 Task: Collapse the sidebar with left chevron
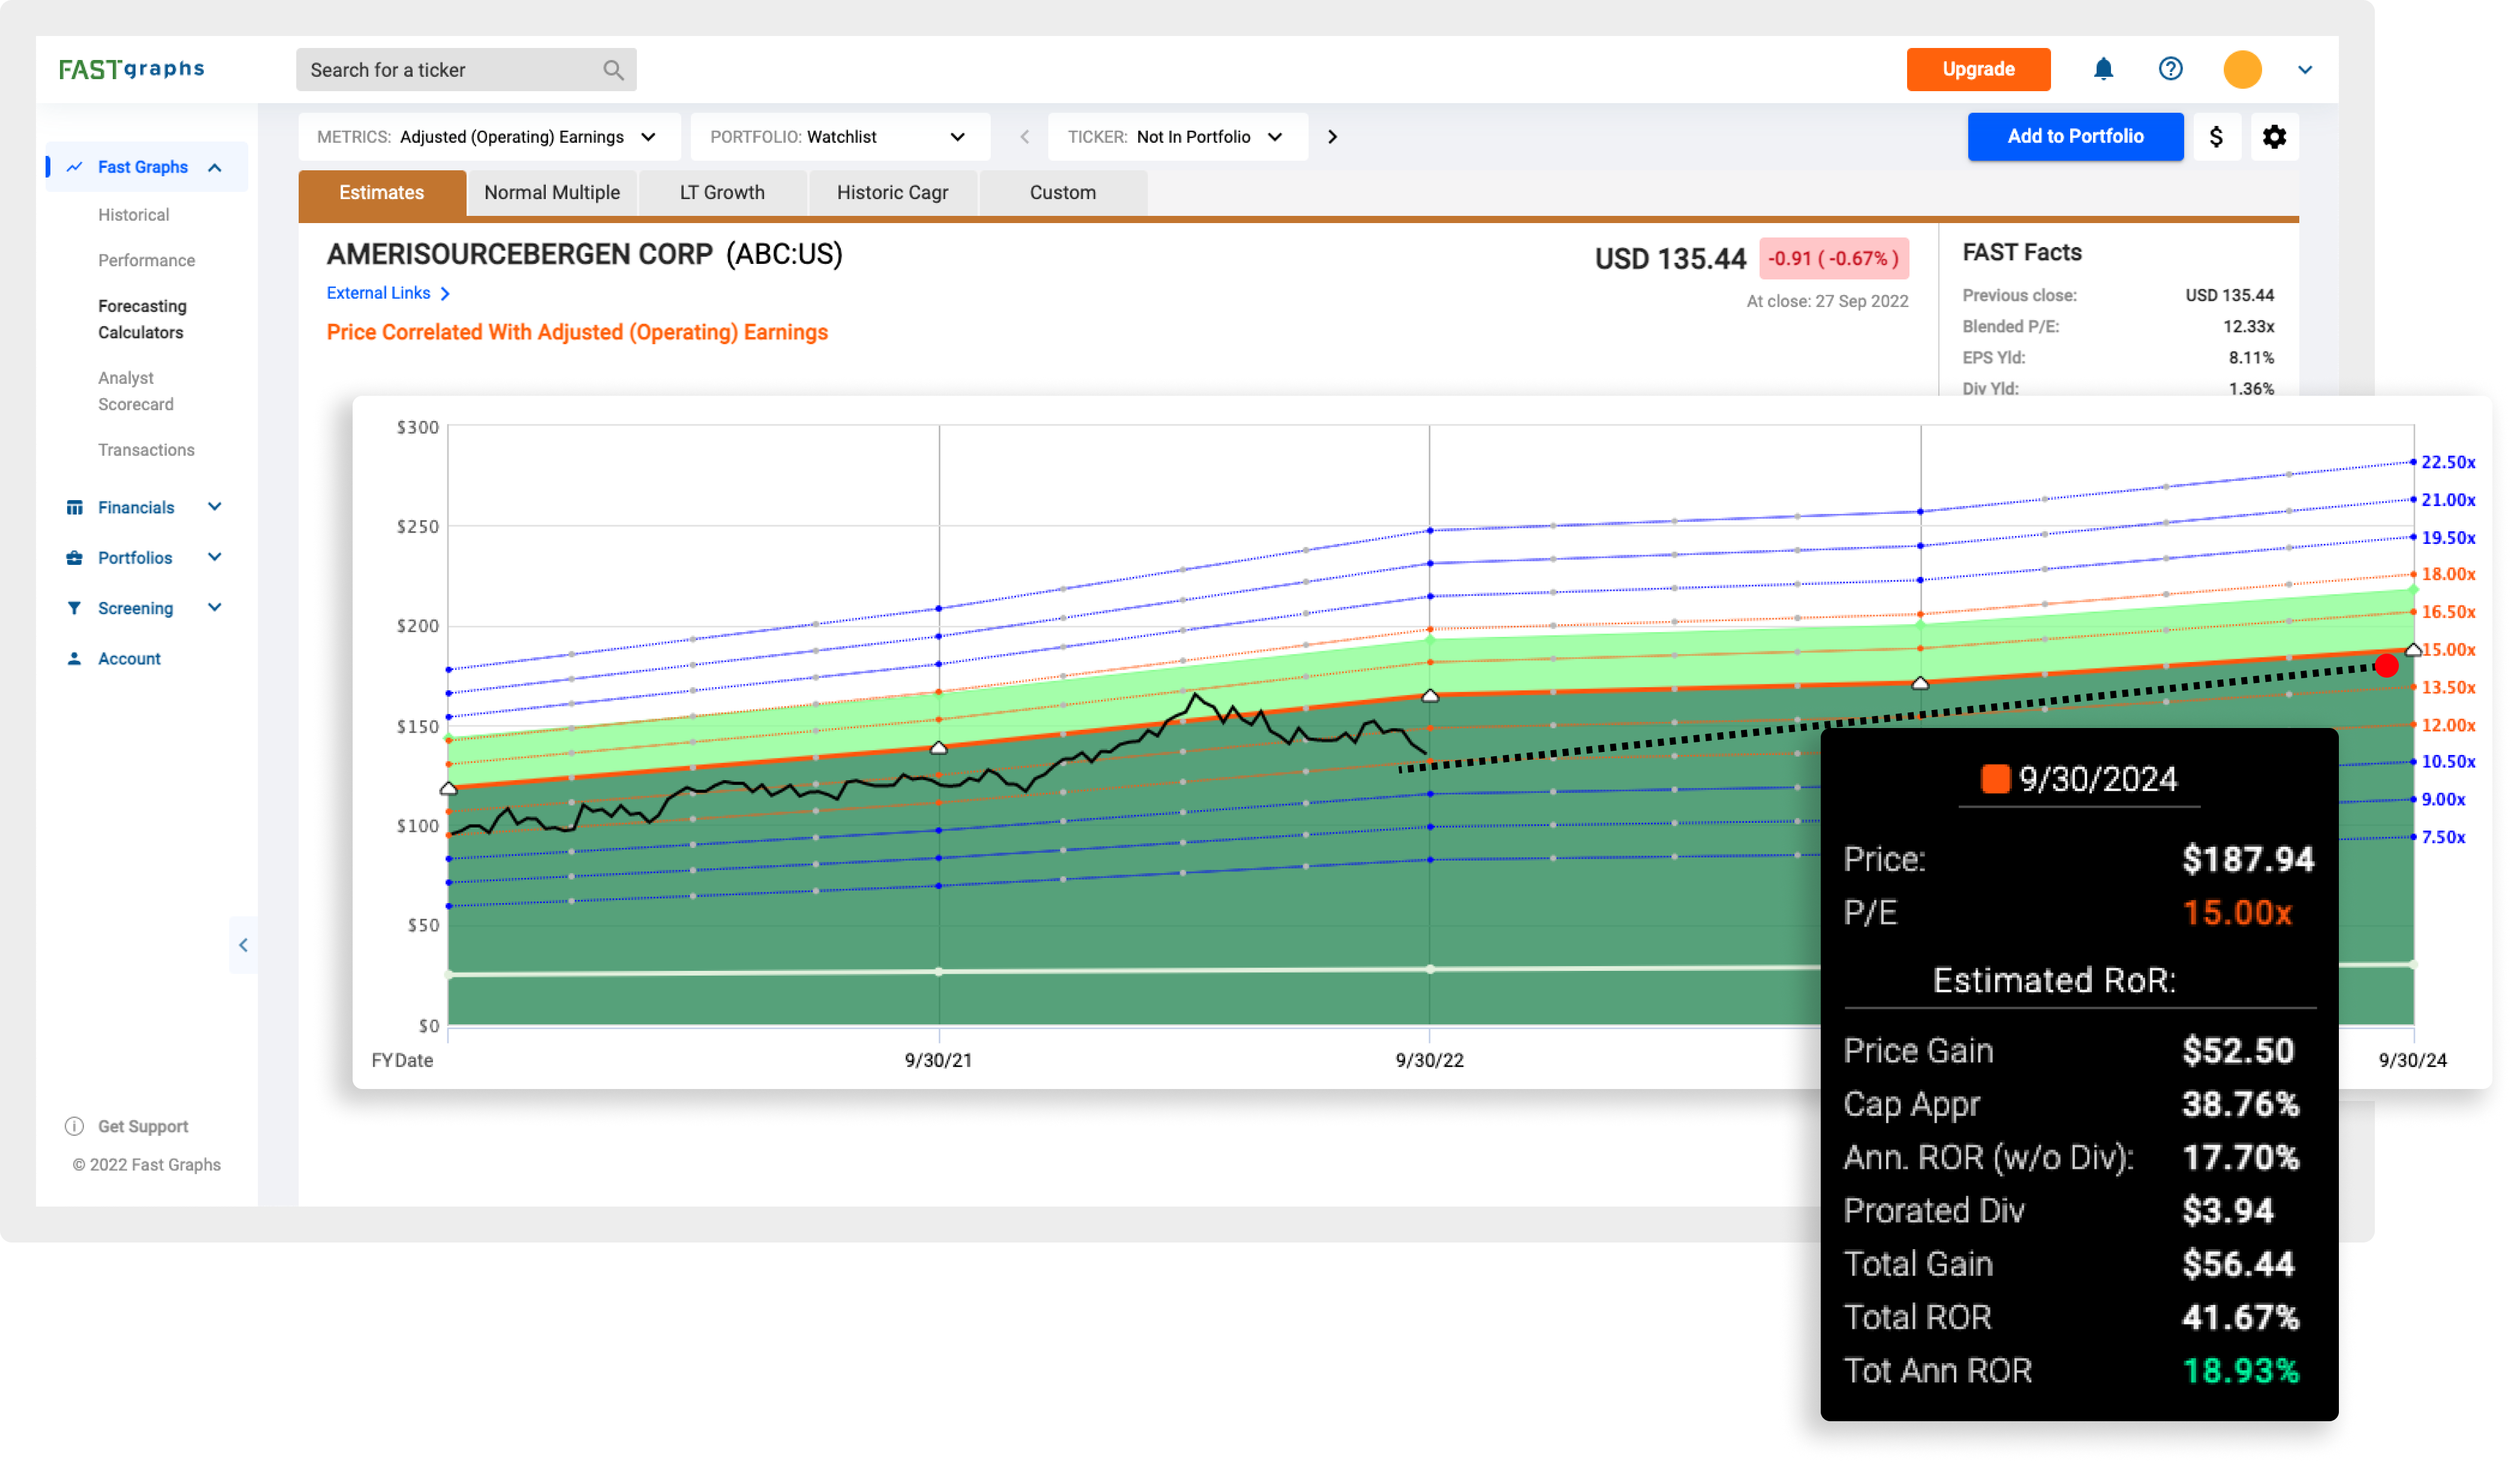point(243,945)
